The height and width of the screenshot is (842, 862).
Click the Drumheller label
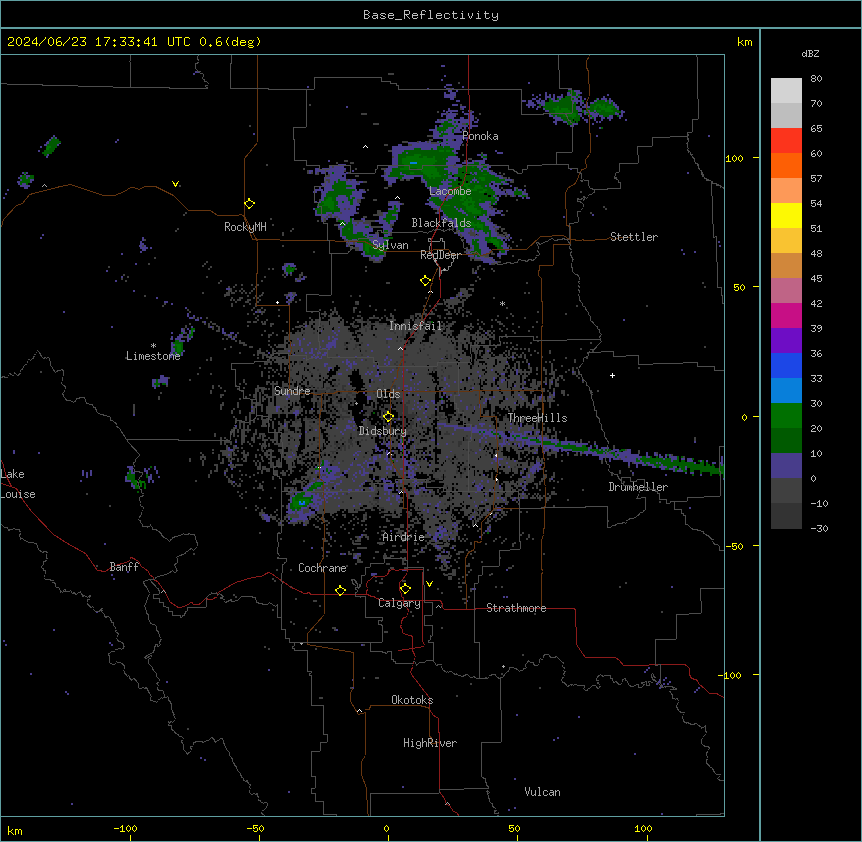[x=638, y=487]
